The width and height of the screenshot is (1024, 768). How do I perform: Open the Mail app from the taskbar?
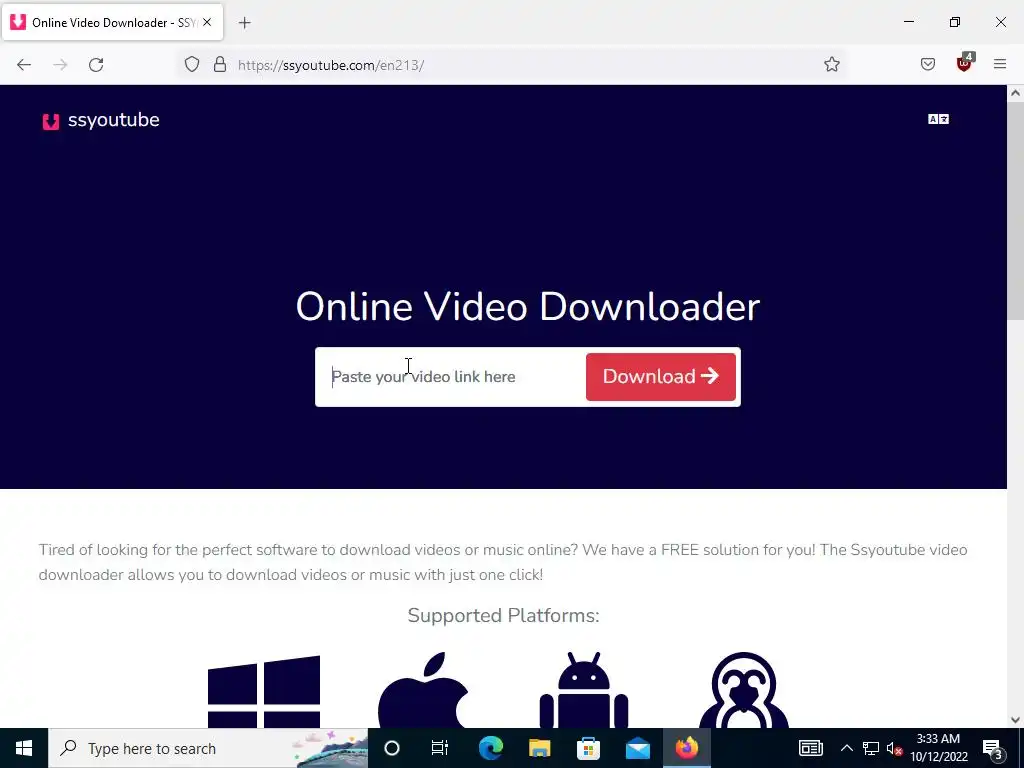(x=637, y=748)
